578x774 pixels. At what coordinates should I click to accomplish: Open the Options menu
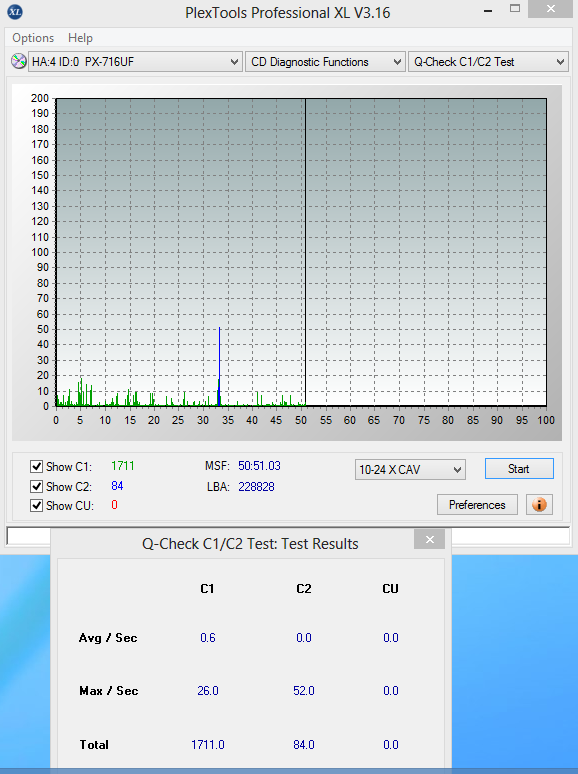tap(33, 38)
